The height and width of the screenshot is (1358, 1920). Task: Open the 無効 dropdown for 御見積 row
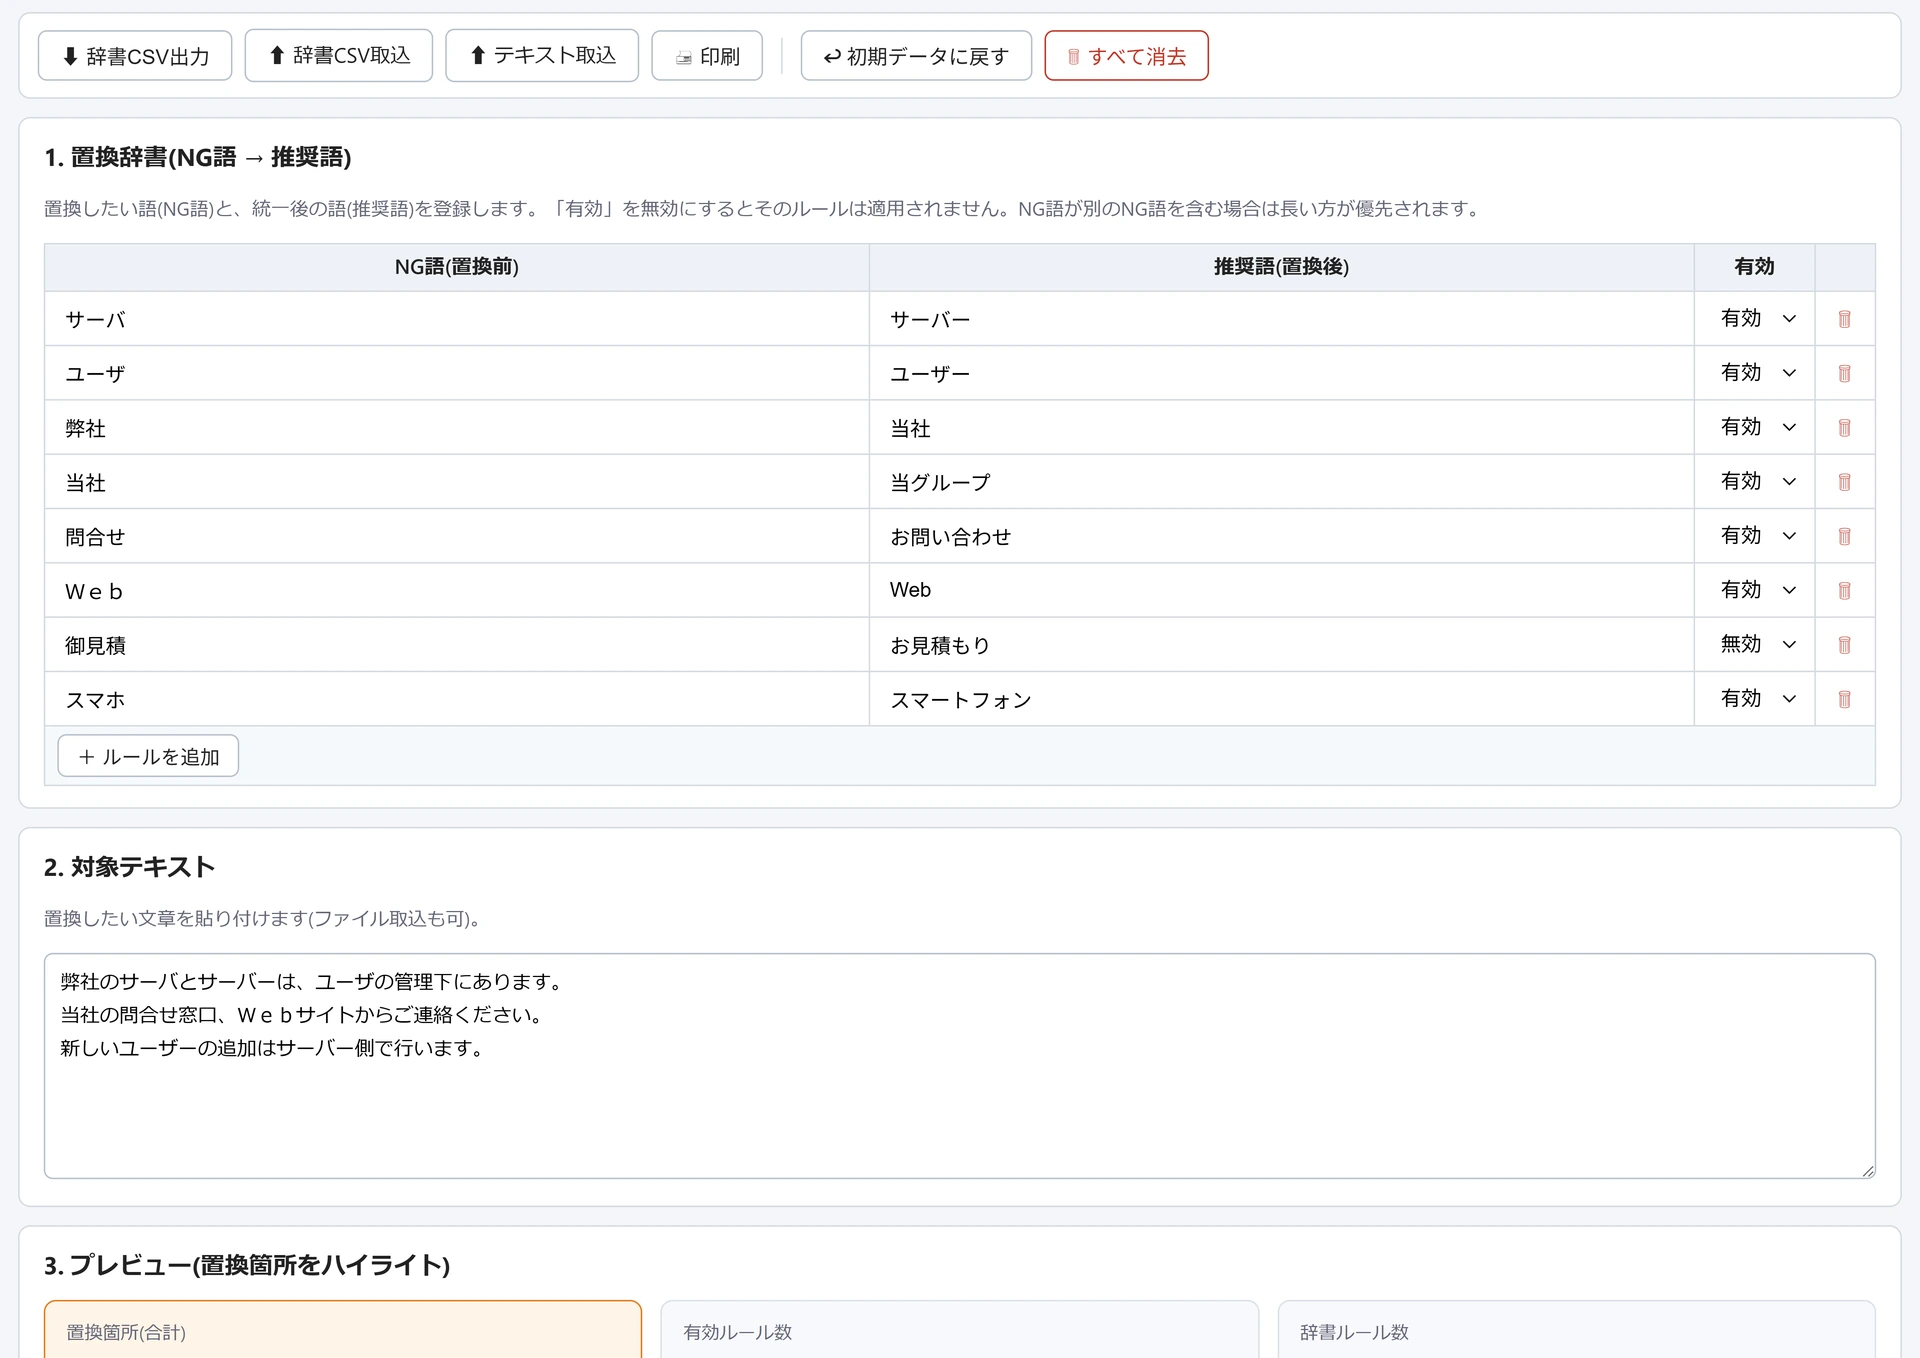tap(1756, 644)
